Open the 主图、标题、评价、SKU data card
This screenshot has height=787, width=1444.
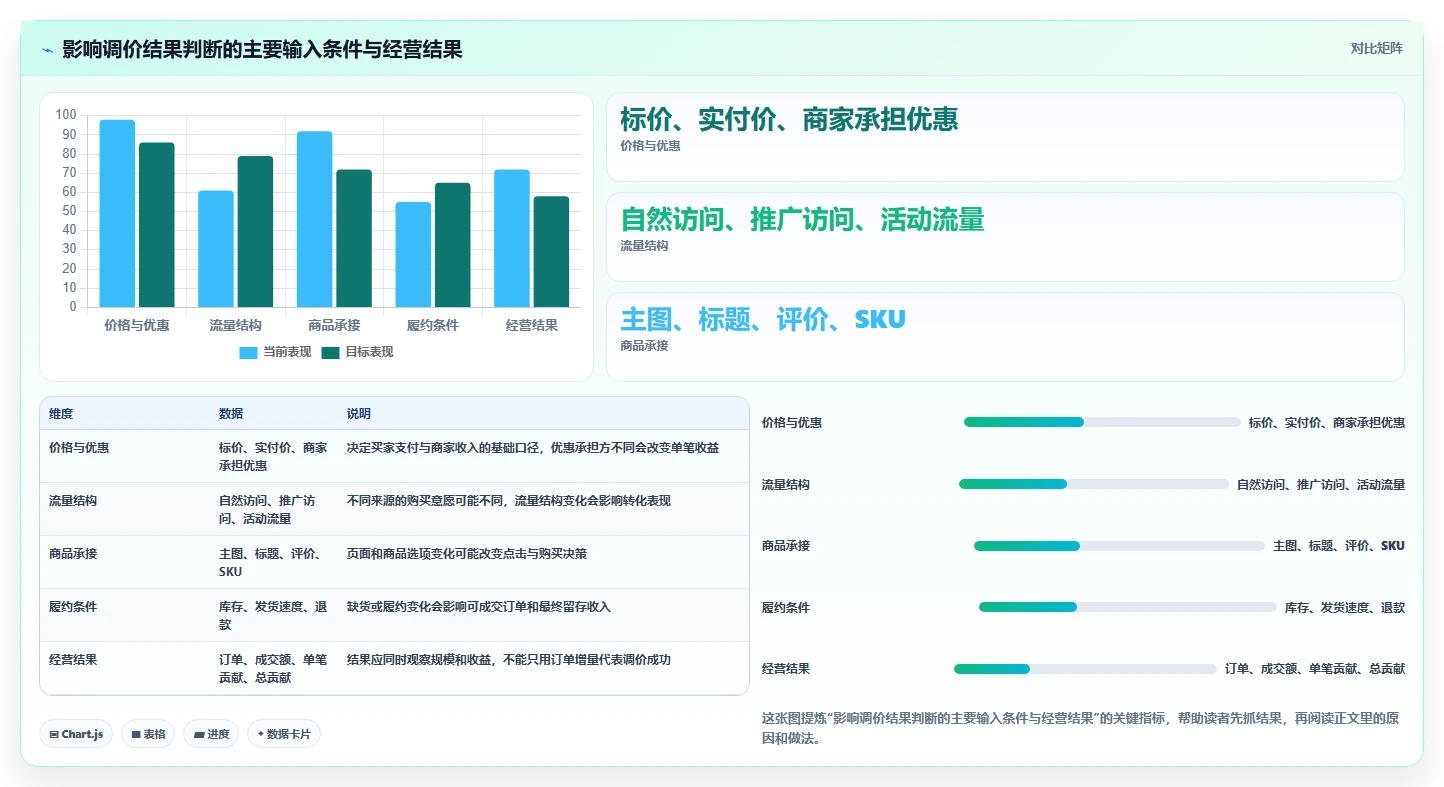coord(1005,337)
